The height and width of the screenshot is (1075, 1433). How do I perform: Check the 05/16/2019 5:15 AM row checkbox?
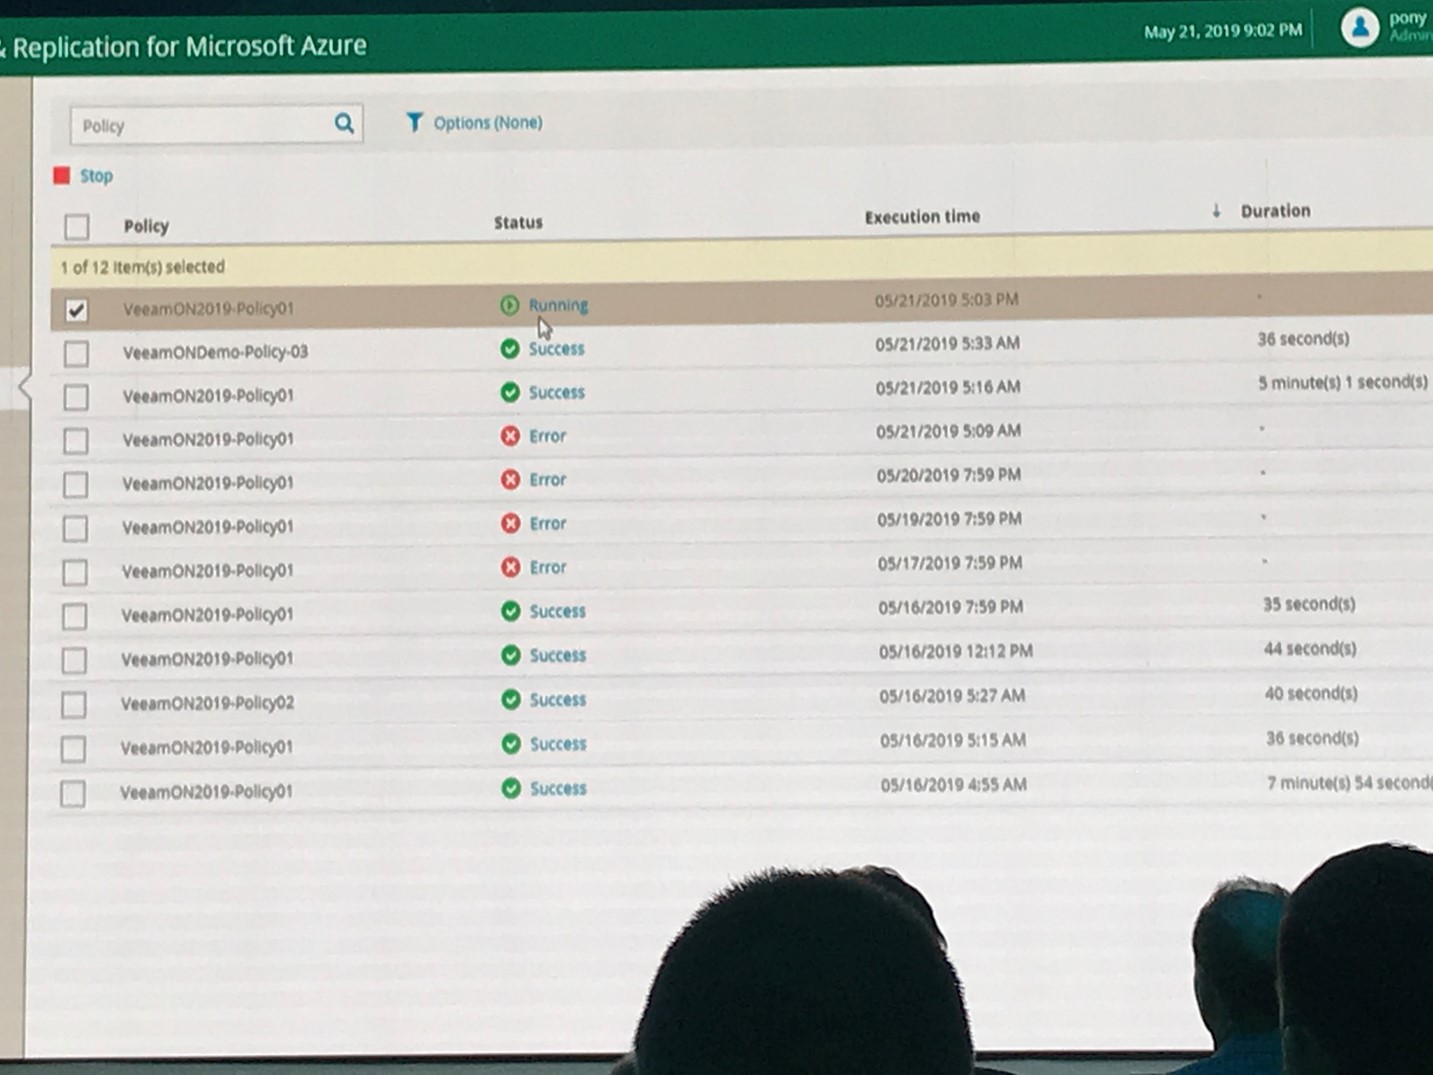pos(73,749)
